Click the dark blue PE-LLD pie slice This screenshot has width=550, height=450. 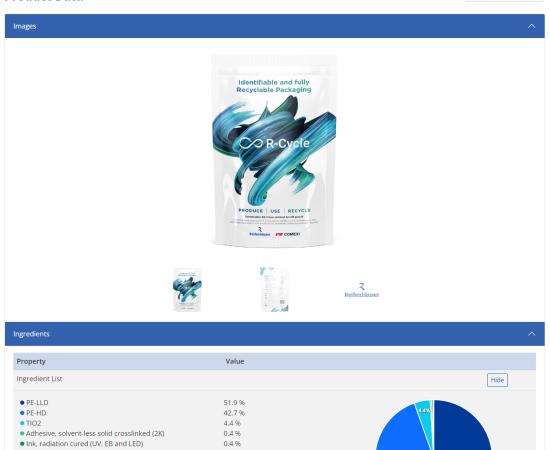coord(461,428)
